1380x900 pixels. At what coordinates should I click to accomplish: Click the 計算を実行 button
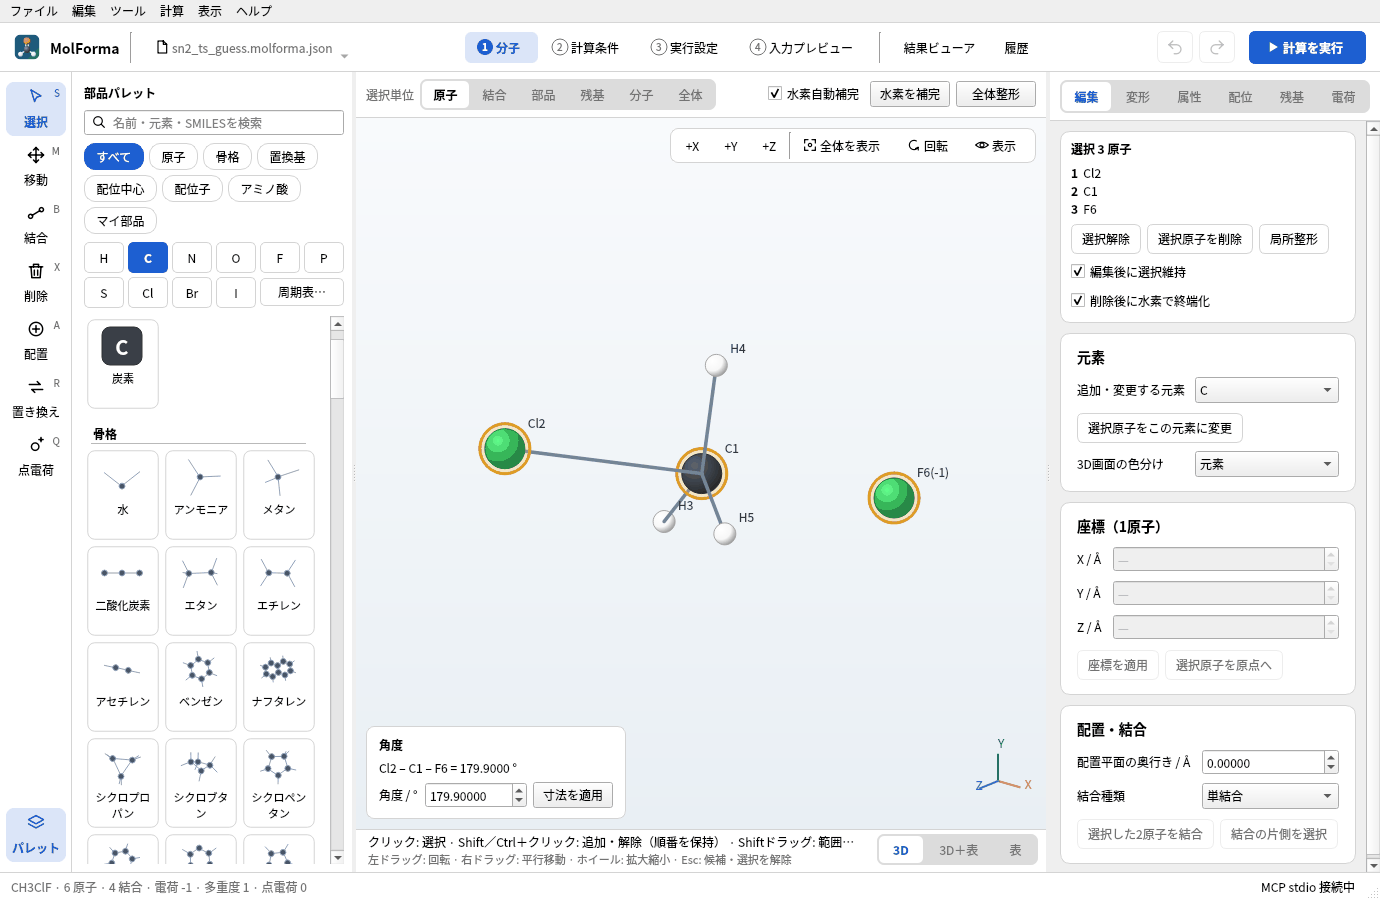click(1307, 47)
